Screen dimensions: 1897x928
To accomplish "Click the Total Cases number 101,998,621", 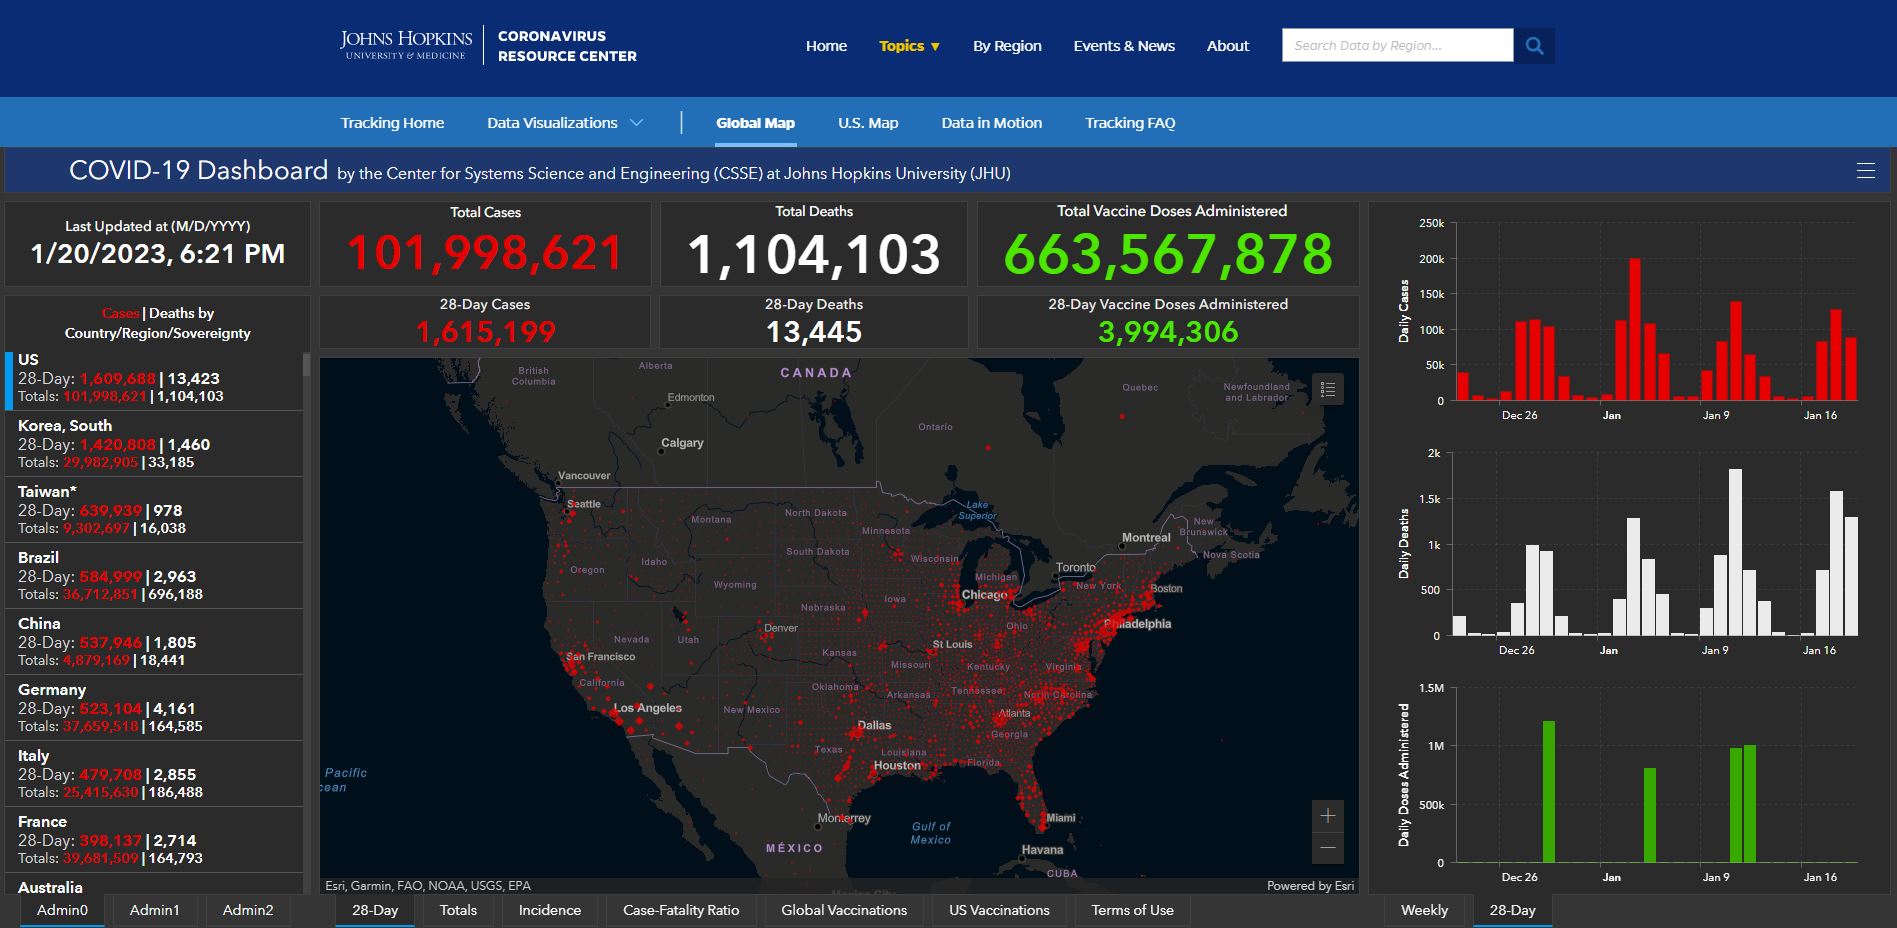I will [x=485, y=253].
